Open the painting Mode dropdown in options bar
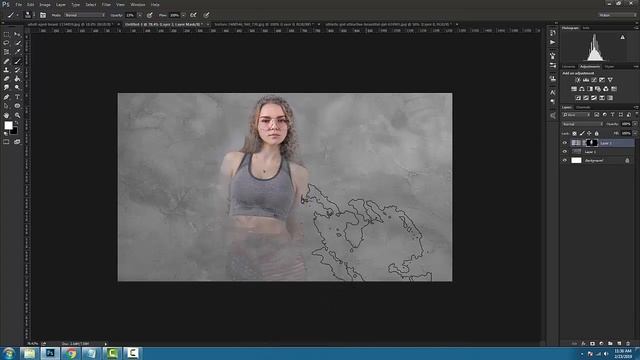Viewport: 640px width, 360px height. (84, 15)
